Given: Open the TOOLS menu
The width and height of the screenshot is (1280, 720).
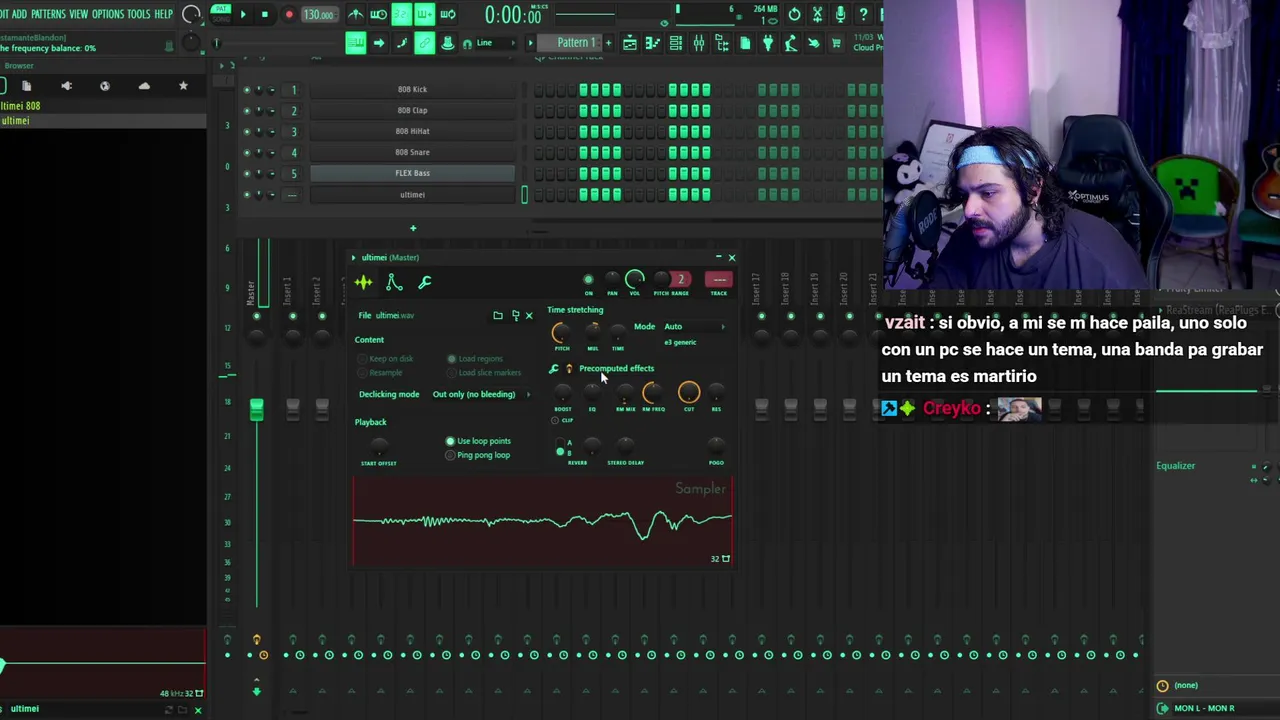Looking at the screenshot, I should tap(139, 14).
